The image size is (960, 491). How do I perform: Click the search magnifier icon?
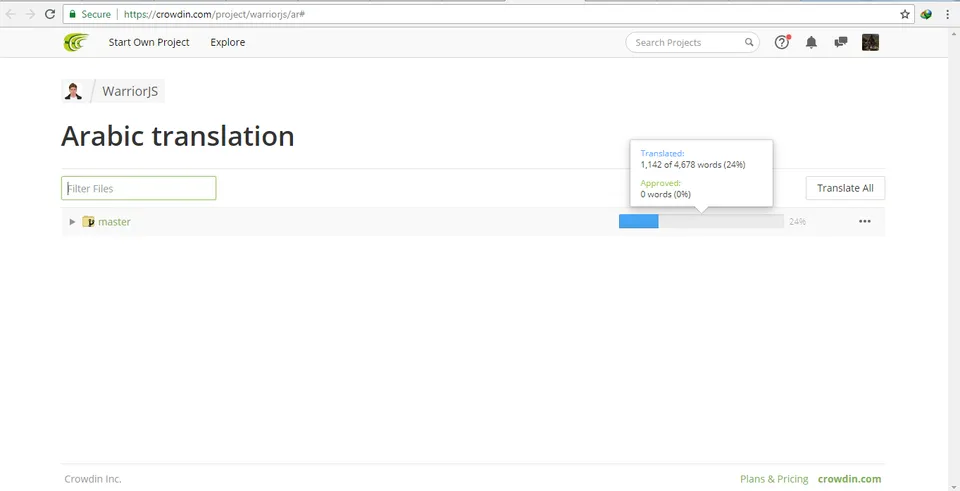tap(749, 42)
